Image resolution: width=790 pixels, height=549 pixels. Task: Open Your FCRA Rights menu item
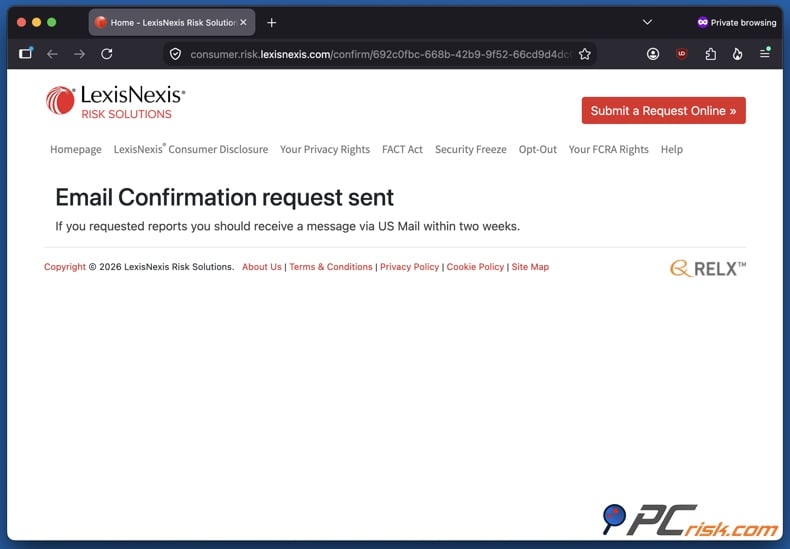pyautogui.click(x=609, y=150)
